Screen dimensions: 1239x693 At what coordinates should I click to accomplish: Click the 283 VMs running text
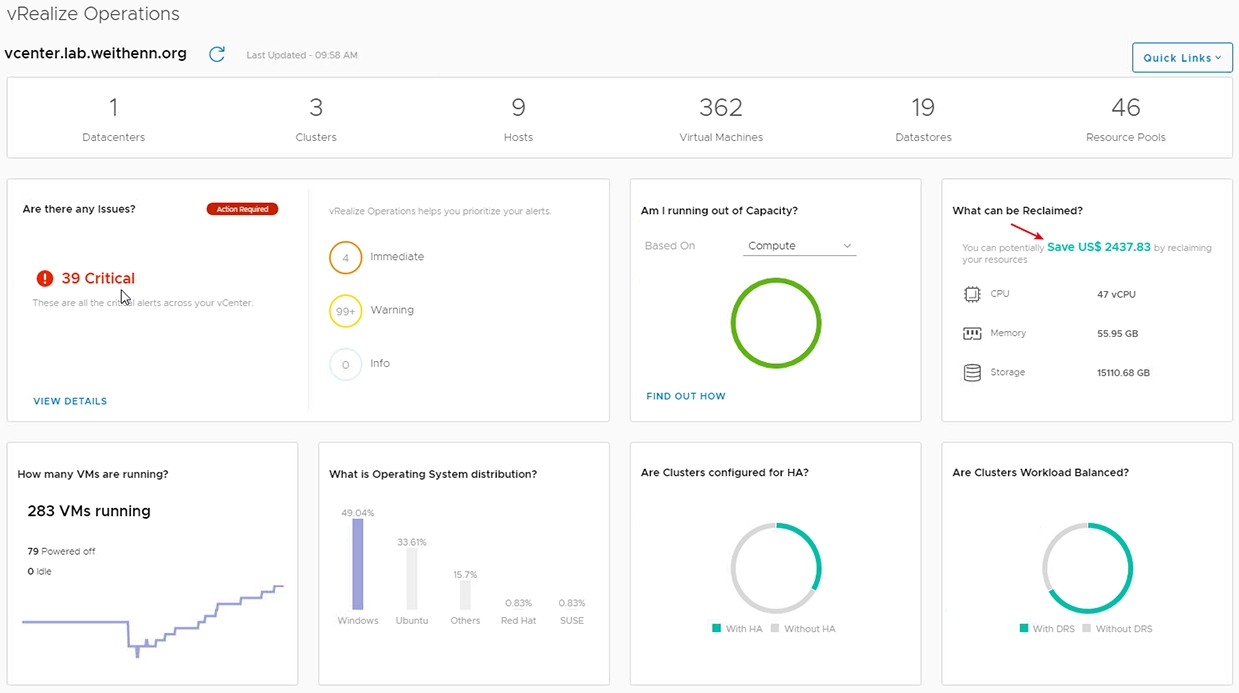(x=89, y=511)
